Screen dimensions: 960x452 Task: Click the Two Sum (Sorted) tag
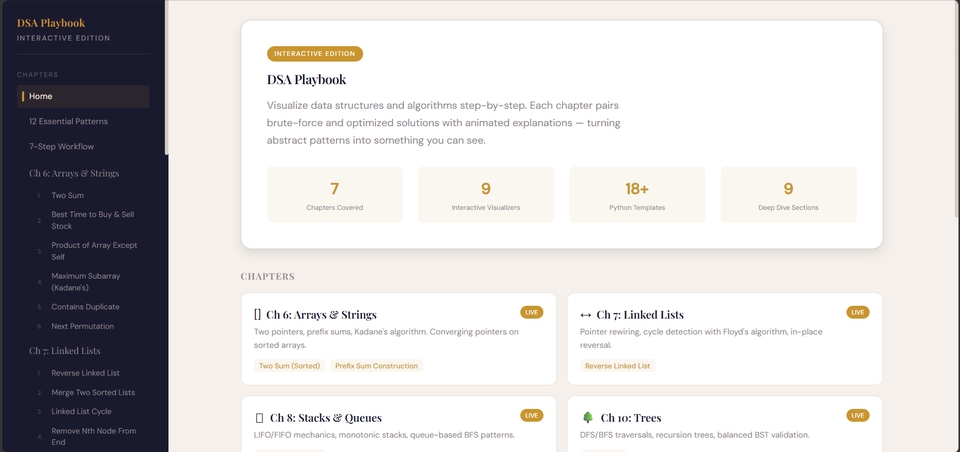coord(290,366)
